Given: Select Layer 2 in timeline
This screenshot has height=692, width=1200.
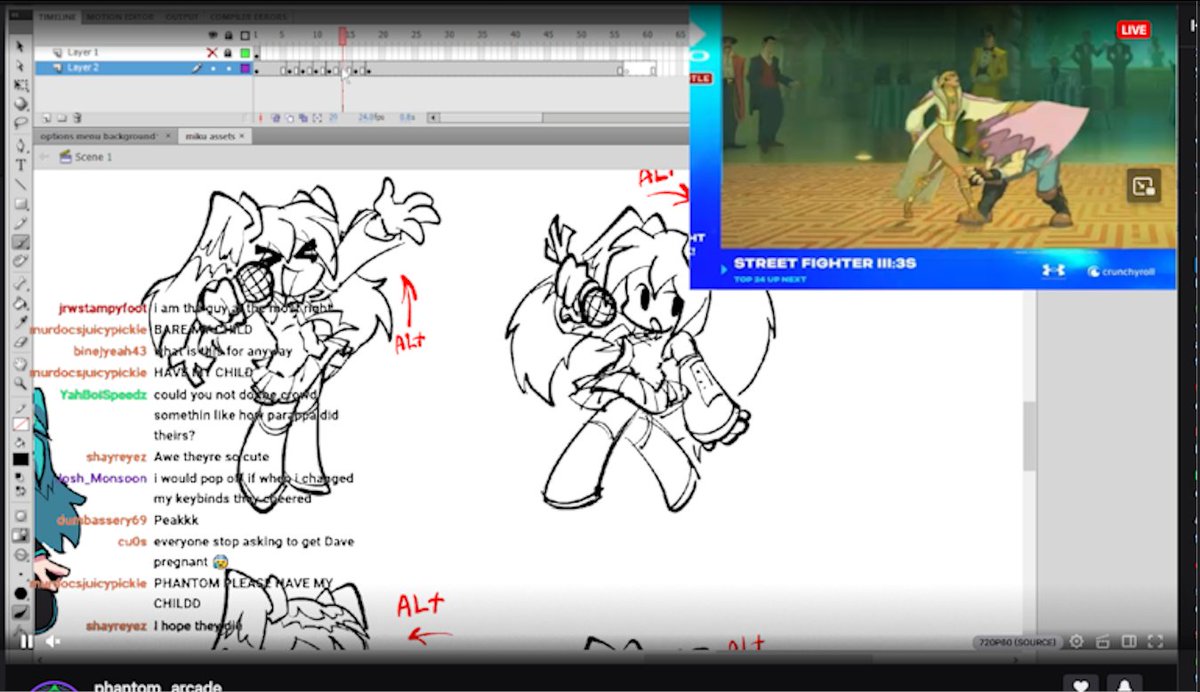Looking at the screenshot, I should pos(84,68).
